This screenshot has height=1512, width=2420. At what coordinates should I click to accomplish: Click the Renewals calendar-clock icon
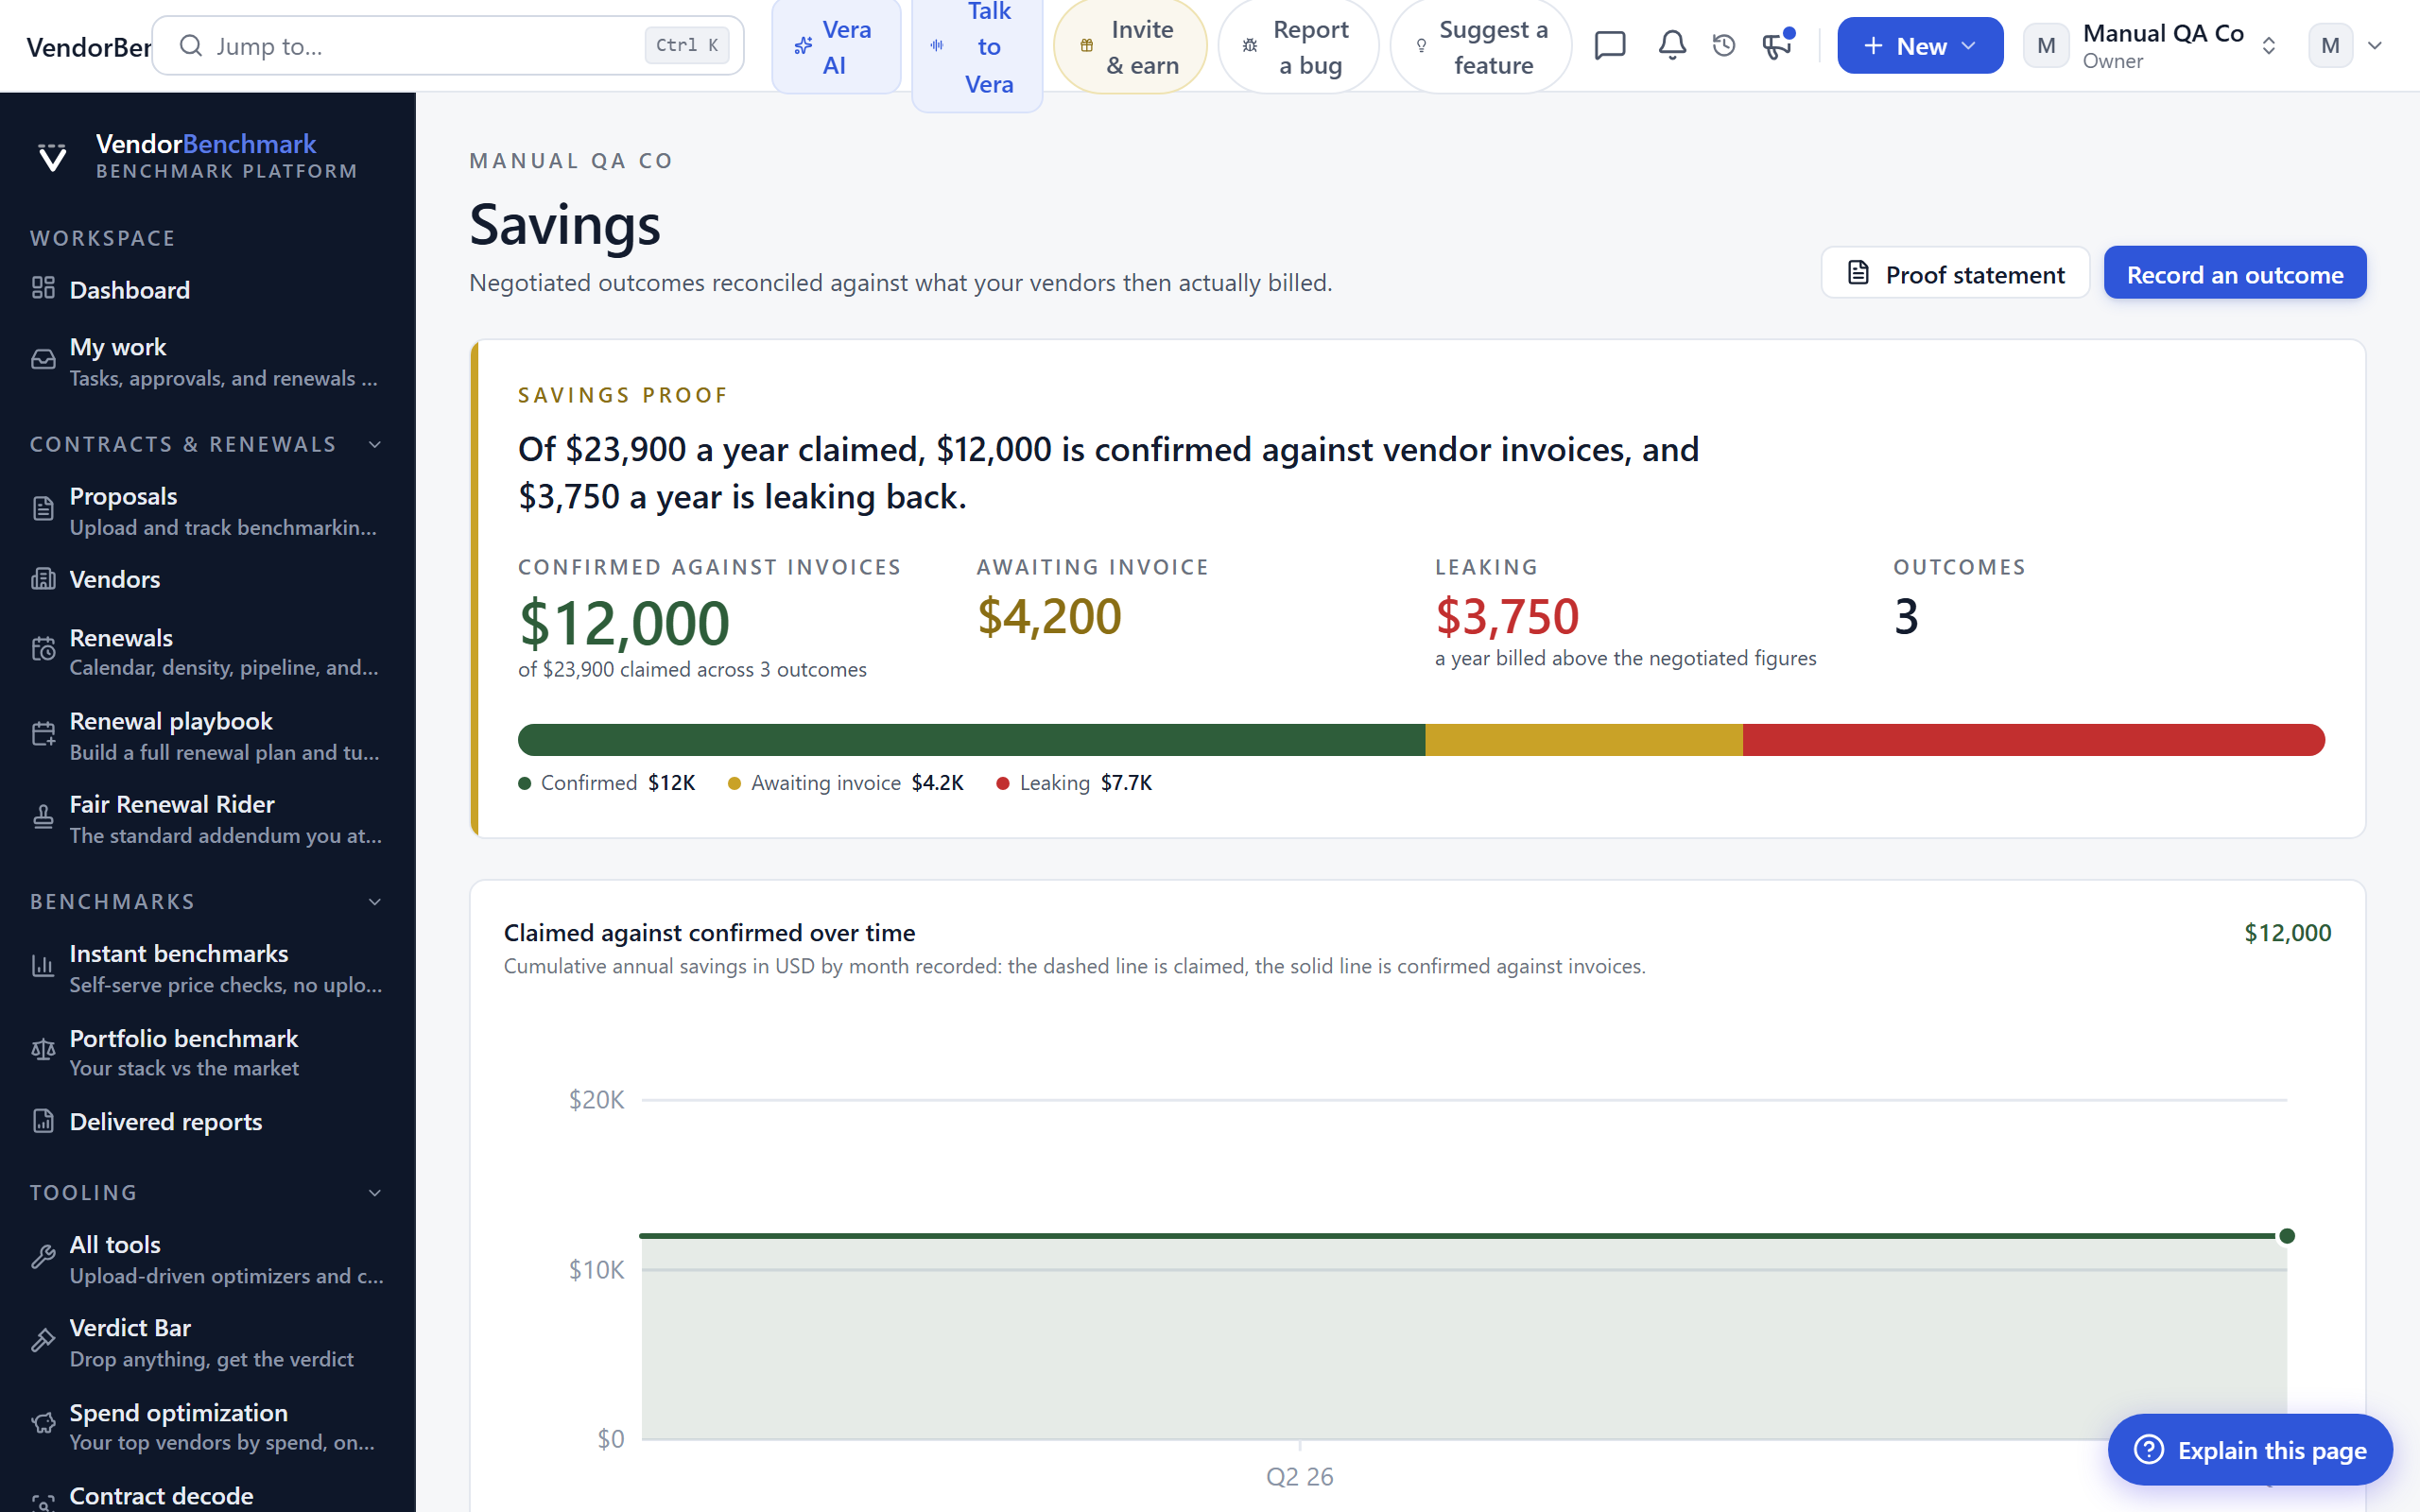43,650
